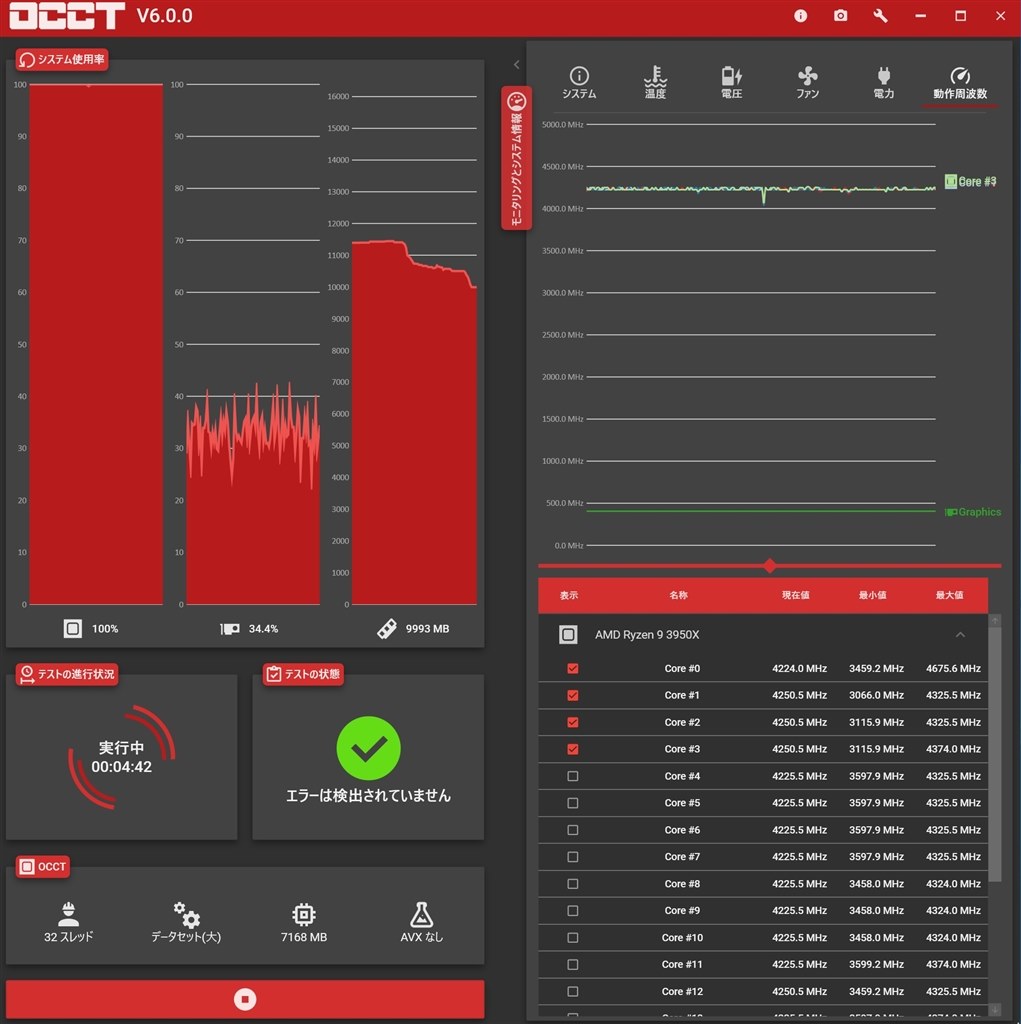Select the 動作周波数 frequency tab
The height and width of the screenshot is (1024, 1021).
tap(960, 83)
